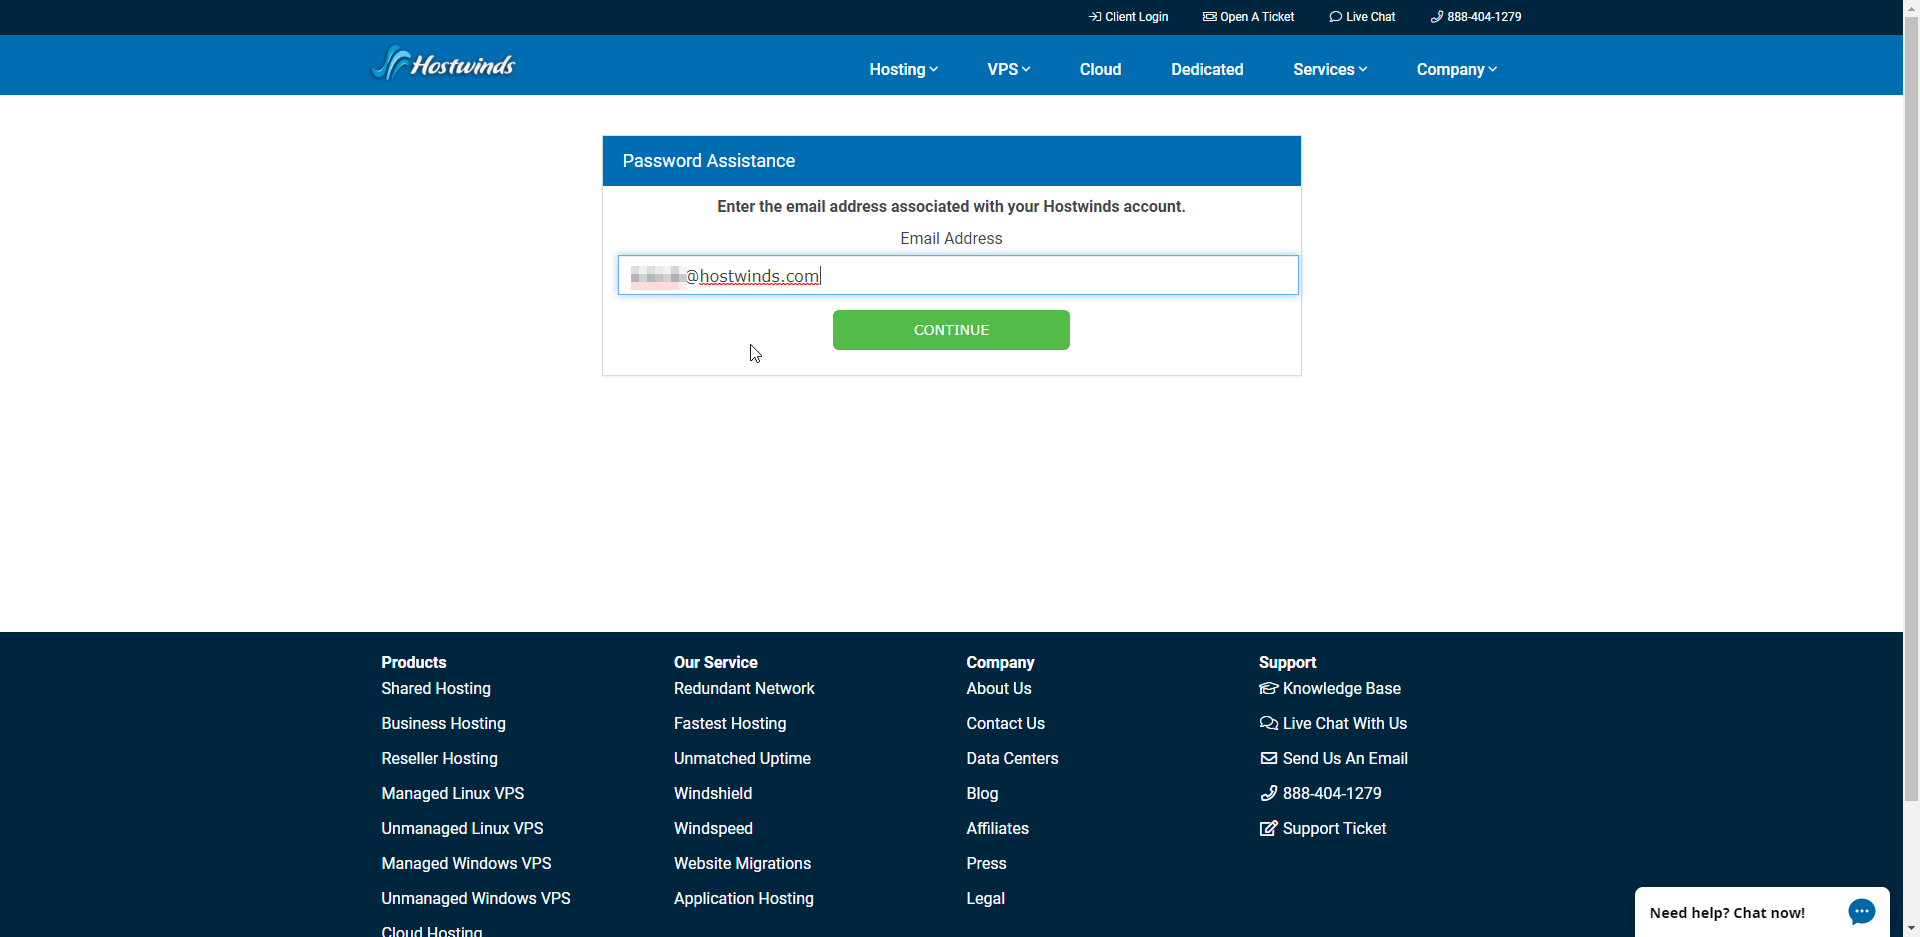Open Fastest Hosting link

(x=730, y=723)
